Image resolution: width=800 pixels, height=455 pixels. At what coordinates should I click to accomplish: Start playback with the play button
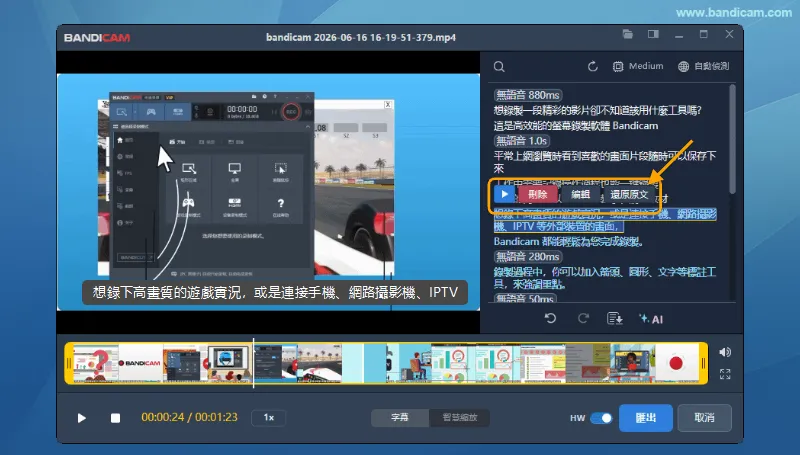(x=82, y=418)
